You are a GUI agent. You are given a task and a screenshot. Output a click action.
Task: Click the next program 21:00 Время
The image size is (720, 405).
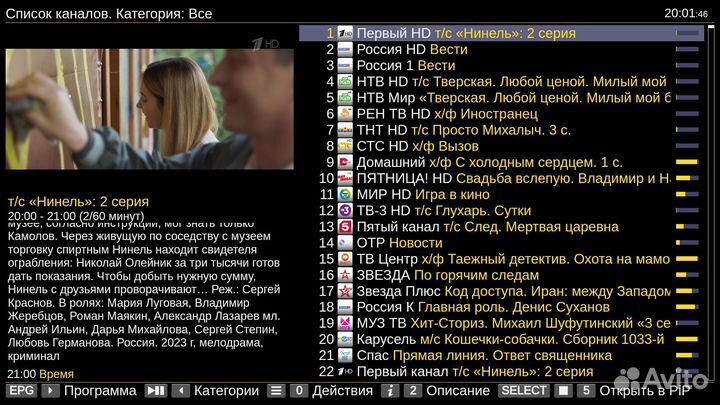[40, 374]
